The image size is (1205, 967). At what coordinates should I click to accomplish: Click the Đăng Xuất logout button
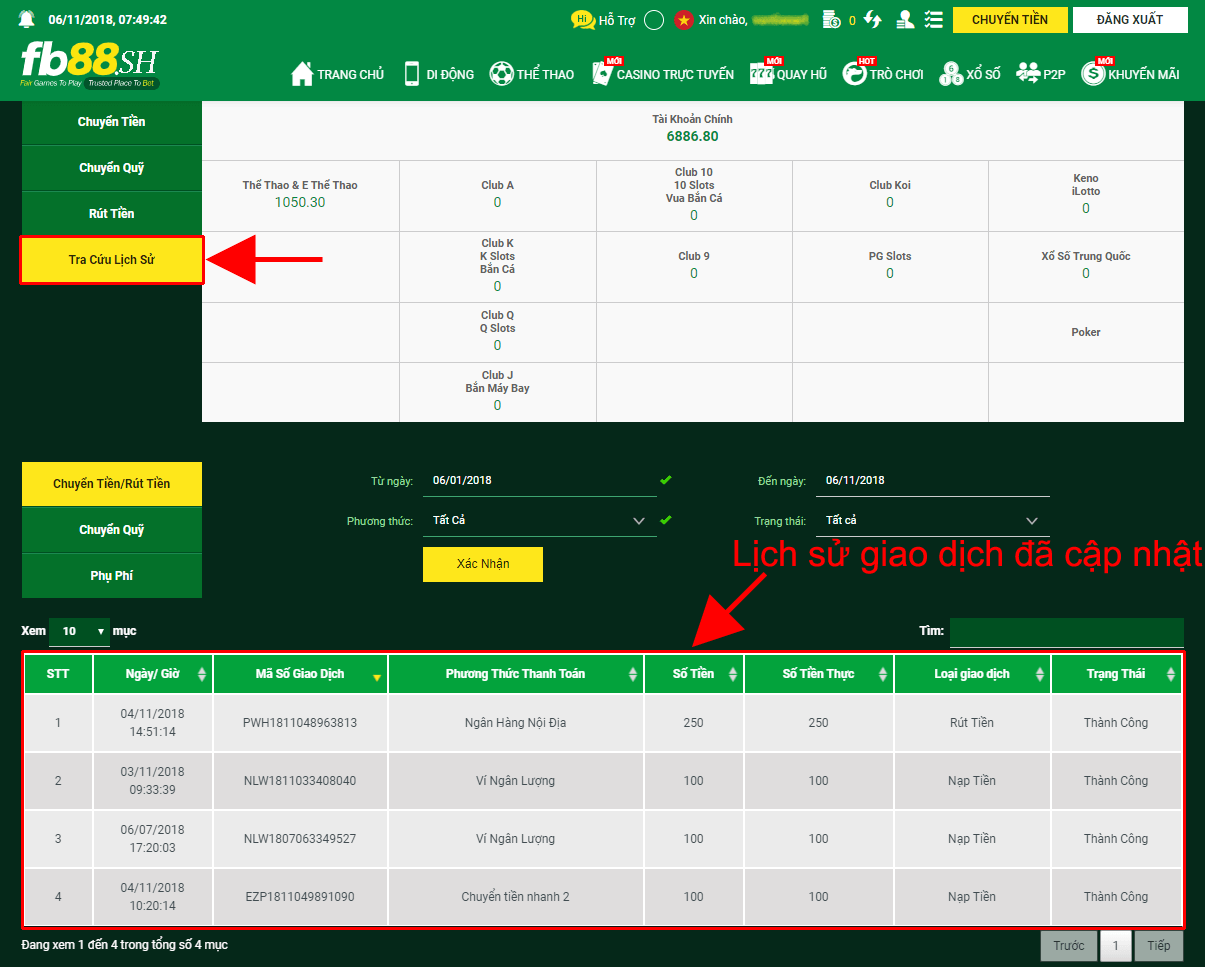click(x=1129, y=20)
